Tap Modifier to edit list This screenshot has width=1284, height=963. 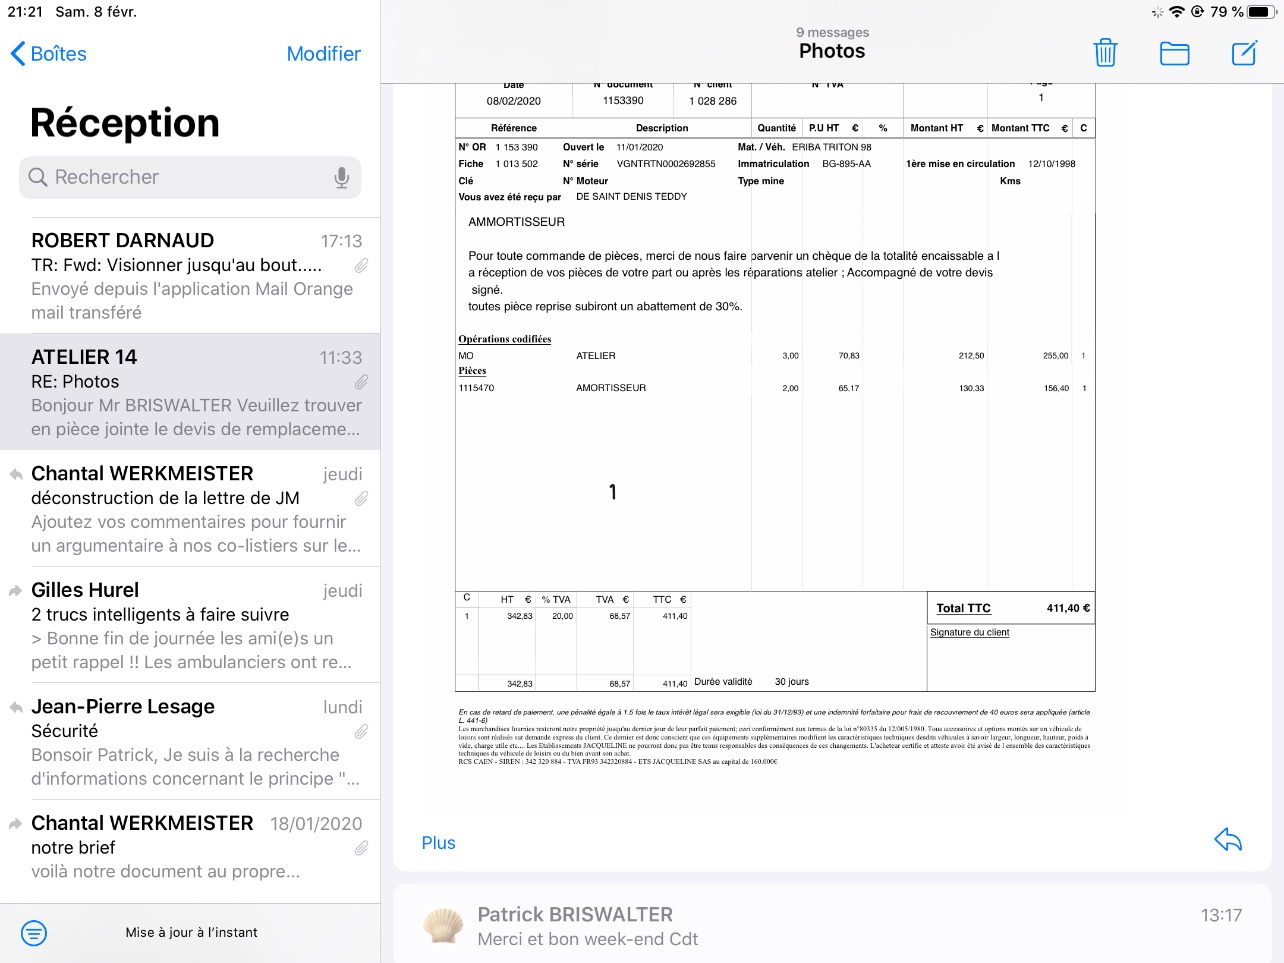pos(323,54)
